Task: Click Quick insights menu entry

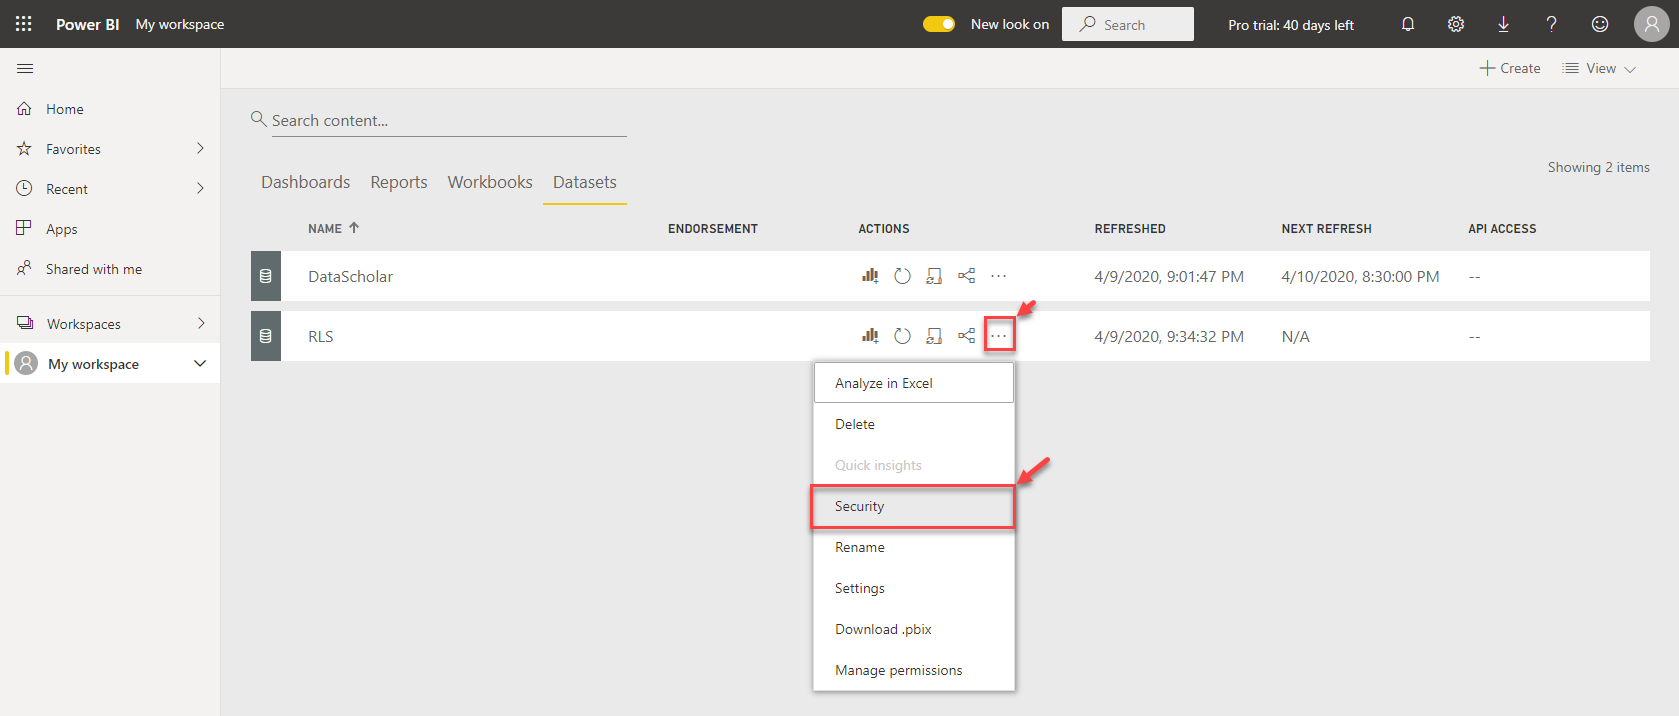Action: [x=914, y=465]
